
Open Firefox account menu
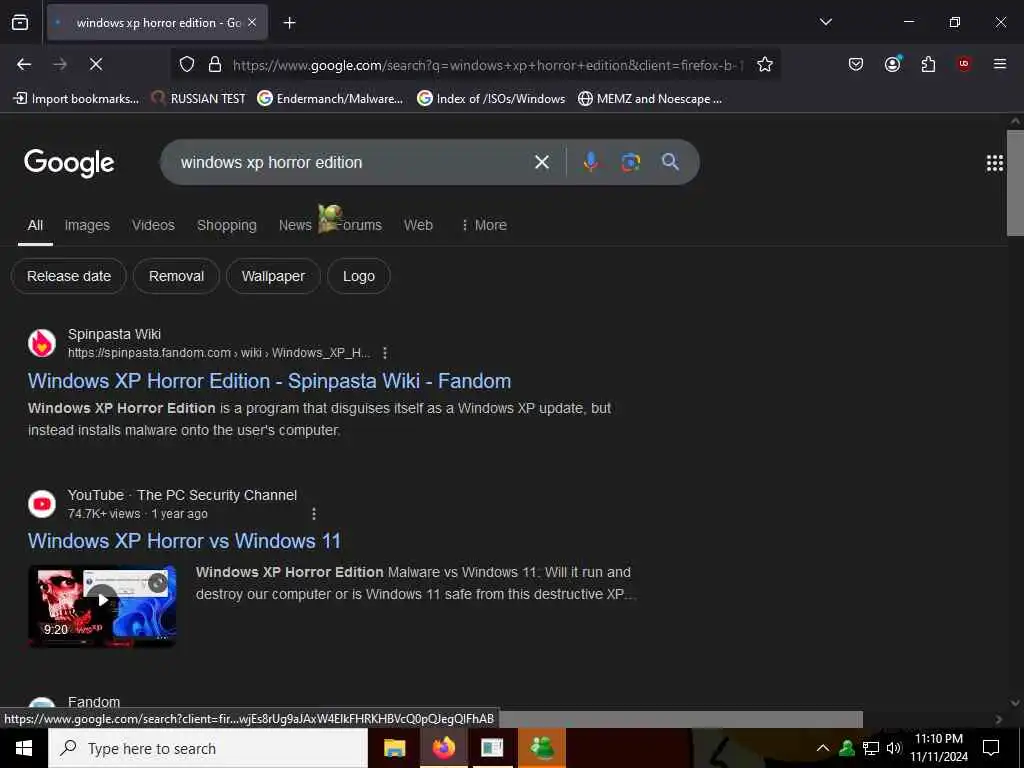click(x=892, y=64)
